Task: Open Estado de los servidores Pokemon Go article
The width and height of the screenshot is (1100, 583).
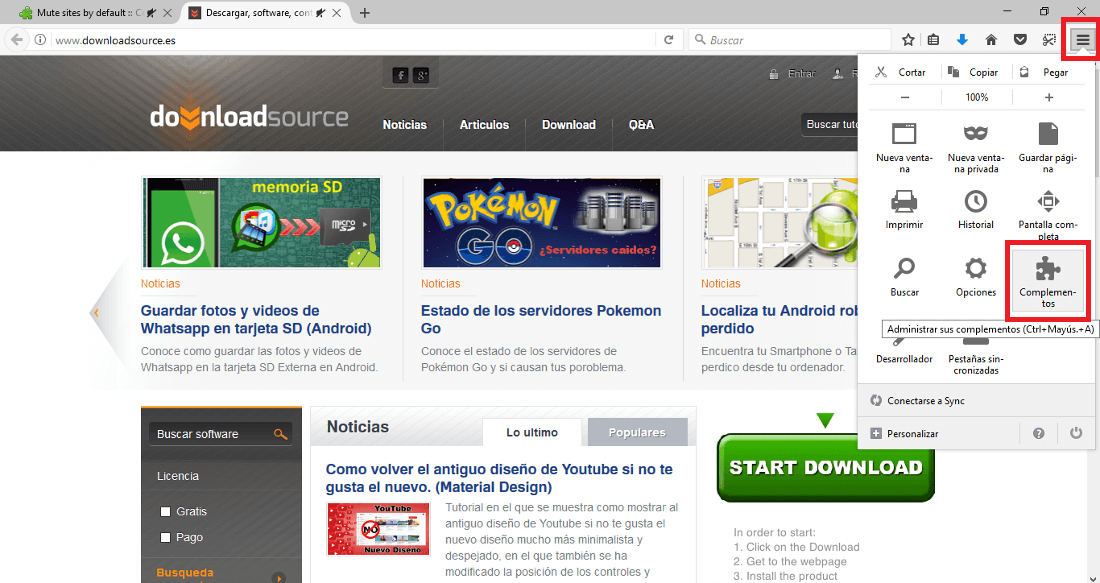Action: pos(541,319)
